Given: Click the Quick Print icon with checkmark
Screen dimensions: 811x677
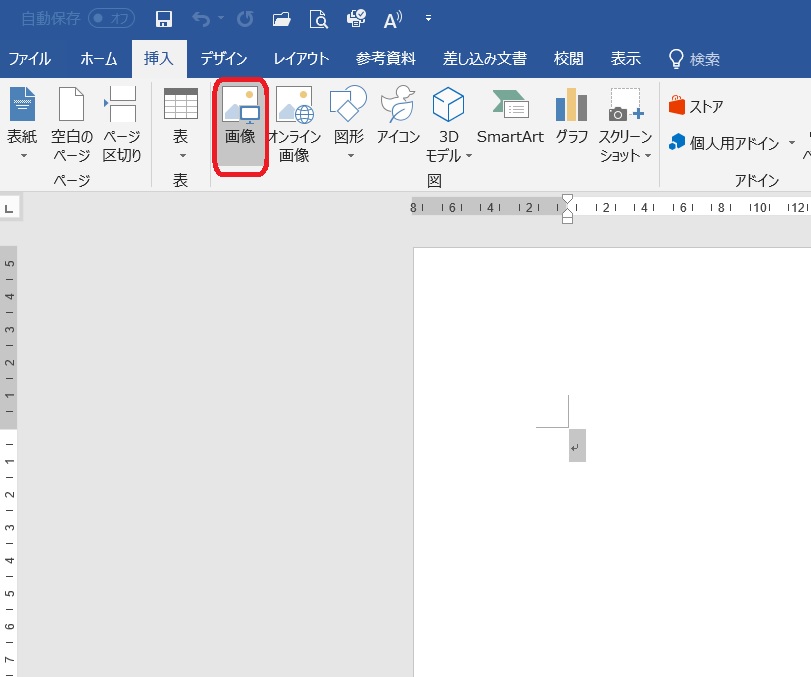Looking at the screenshot, I should click(x=356, y=19).
